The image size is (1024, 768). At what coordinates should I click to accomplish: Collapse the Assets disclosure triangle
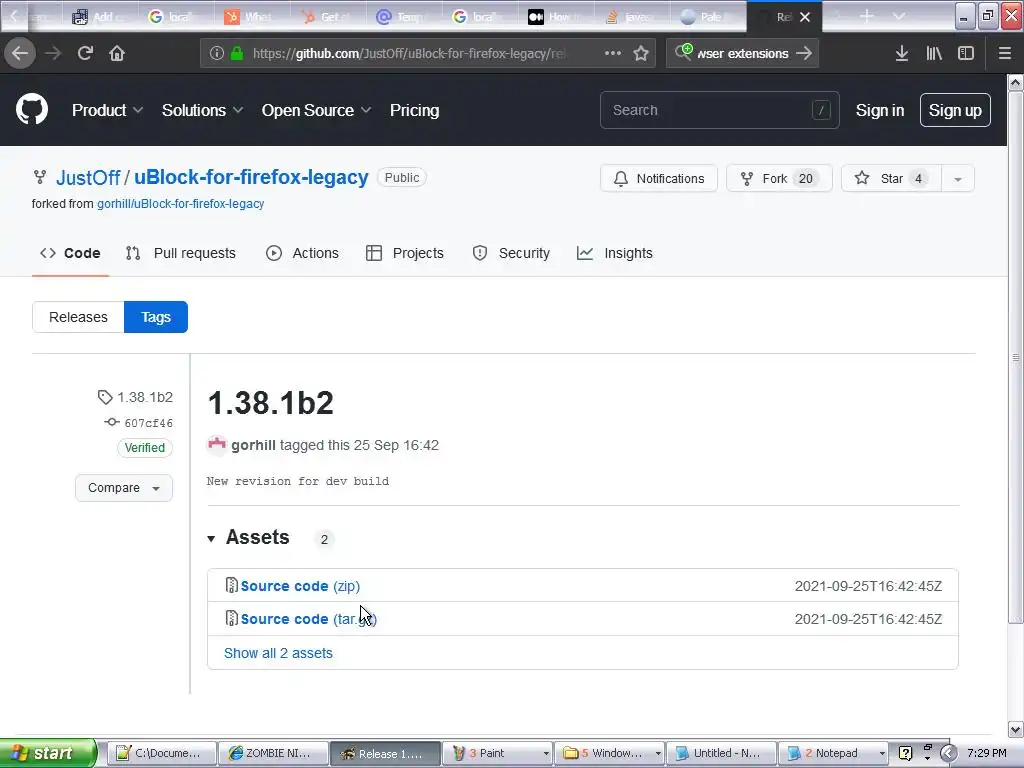pyautogui.click(x=211, y=539)
